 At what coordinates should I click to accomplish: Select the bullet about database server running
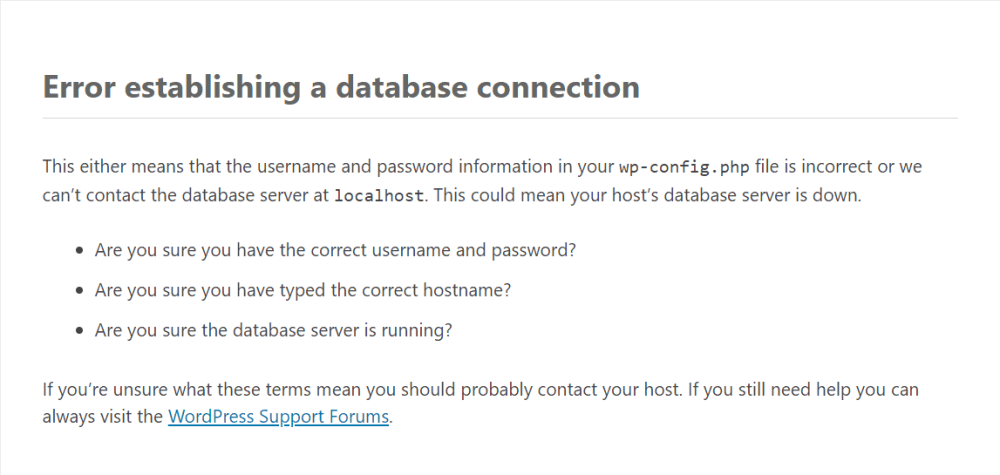click(x=274, y=330)
